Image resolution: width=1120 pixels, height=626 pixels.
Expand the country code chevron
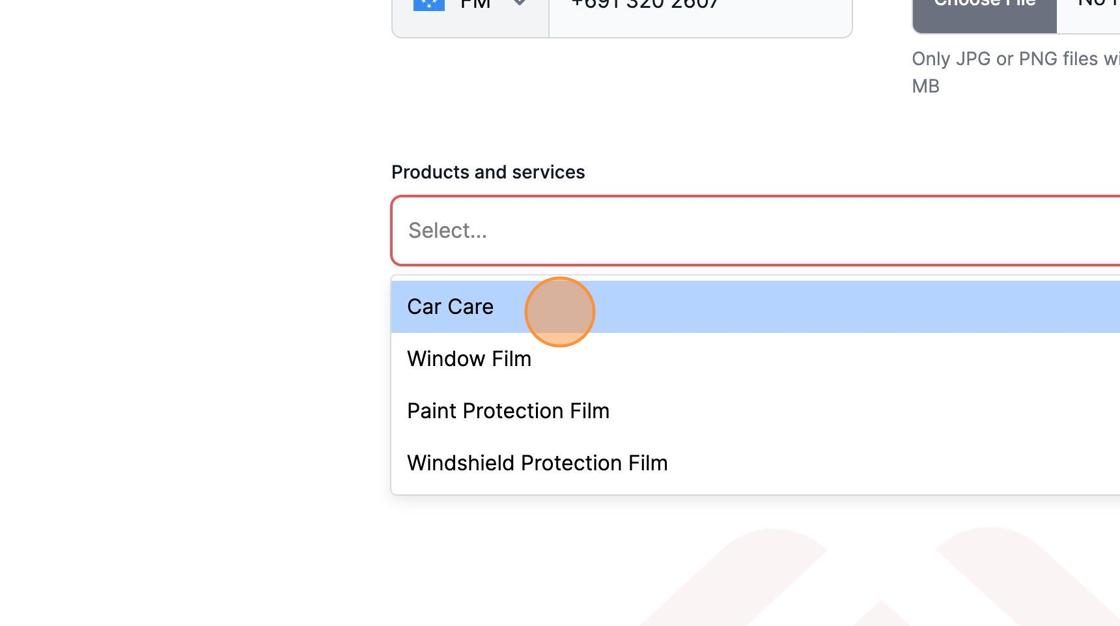(519, 3)
